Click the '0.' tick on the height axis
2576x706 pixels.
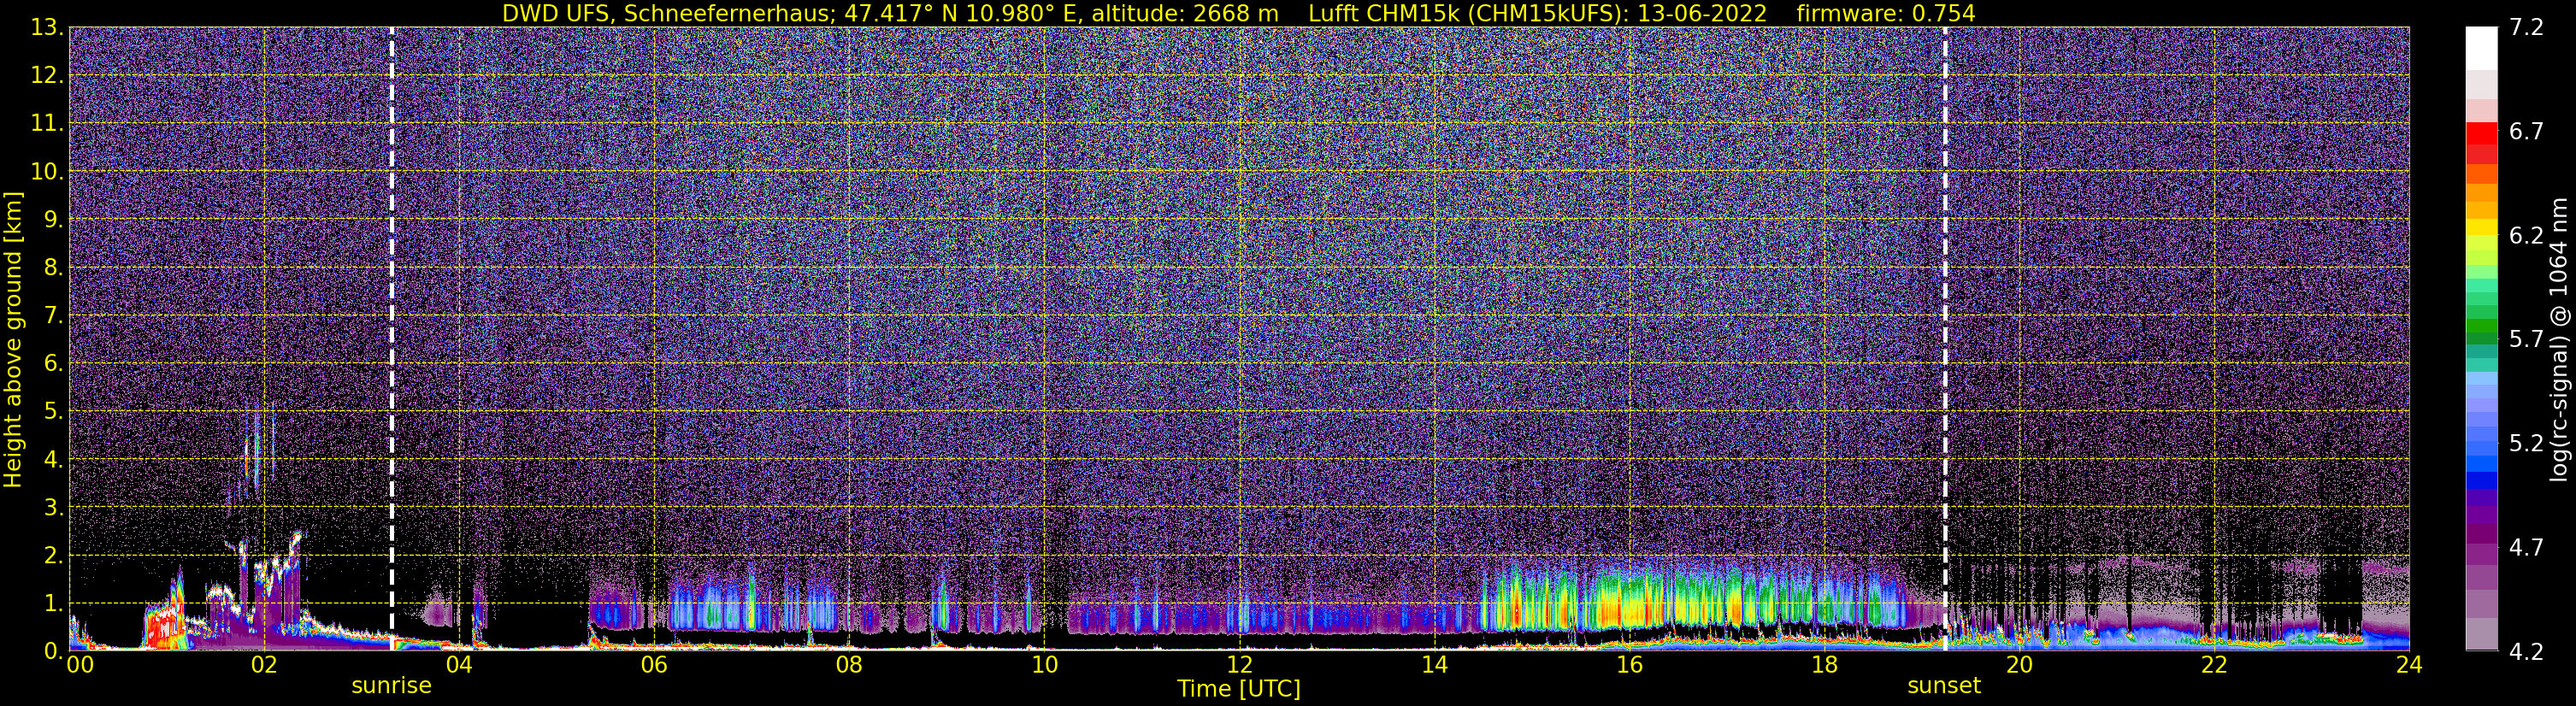point(53,651)
